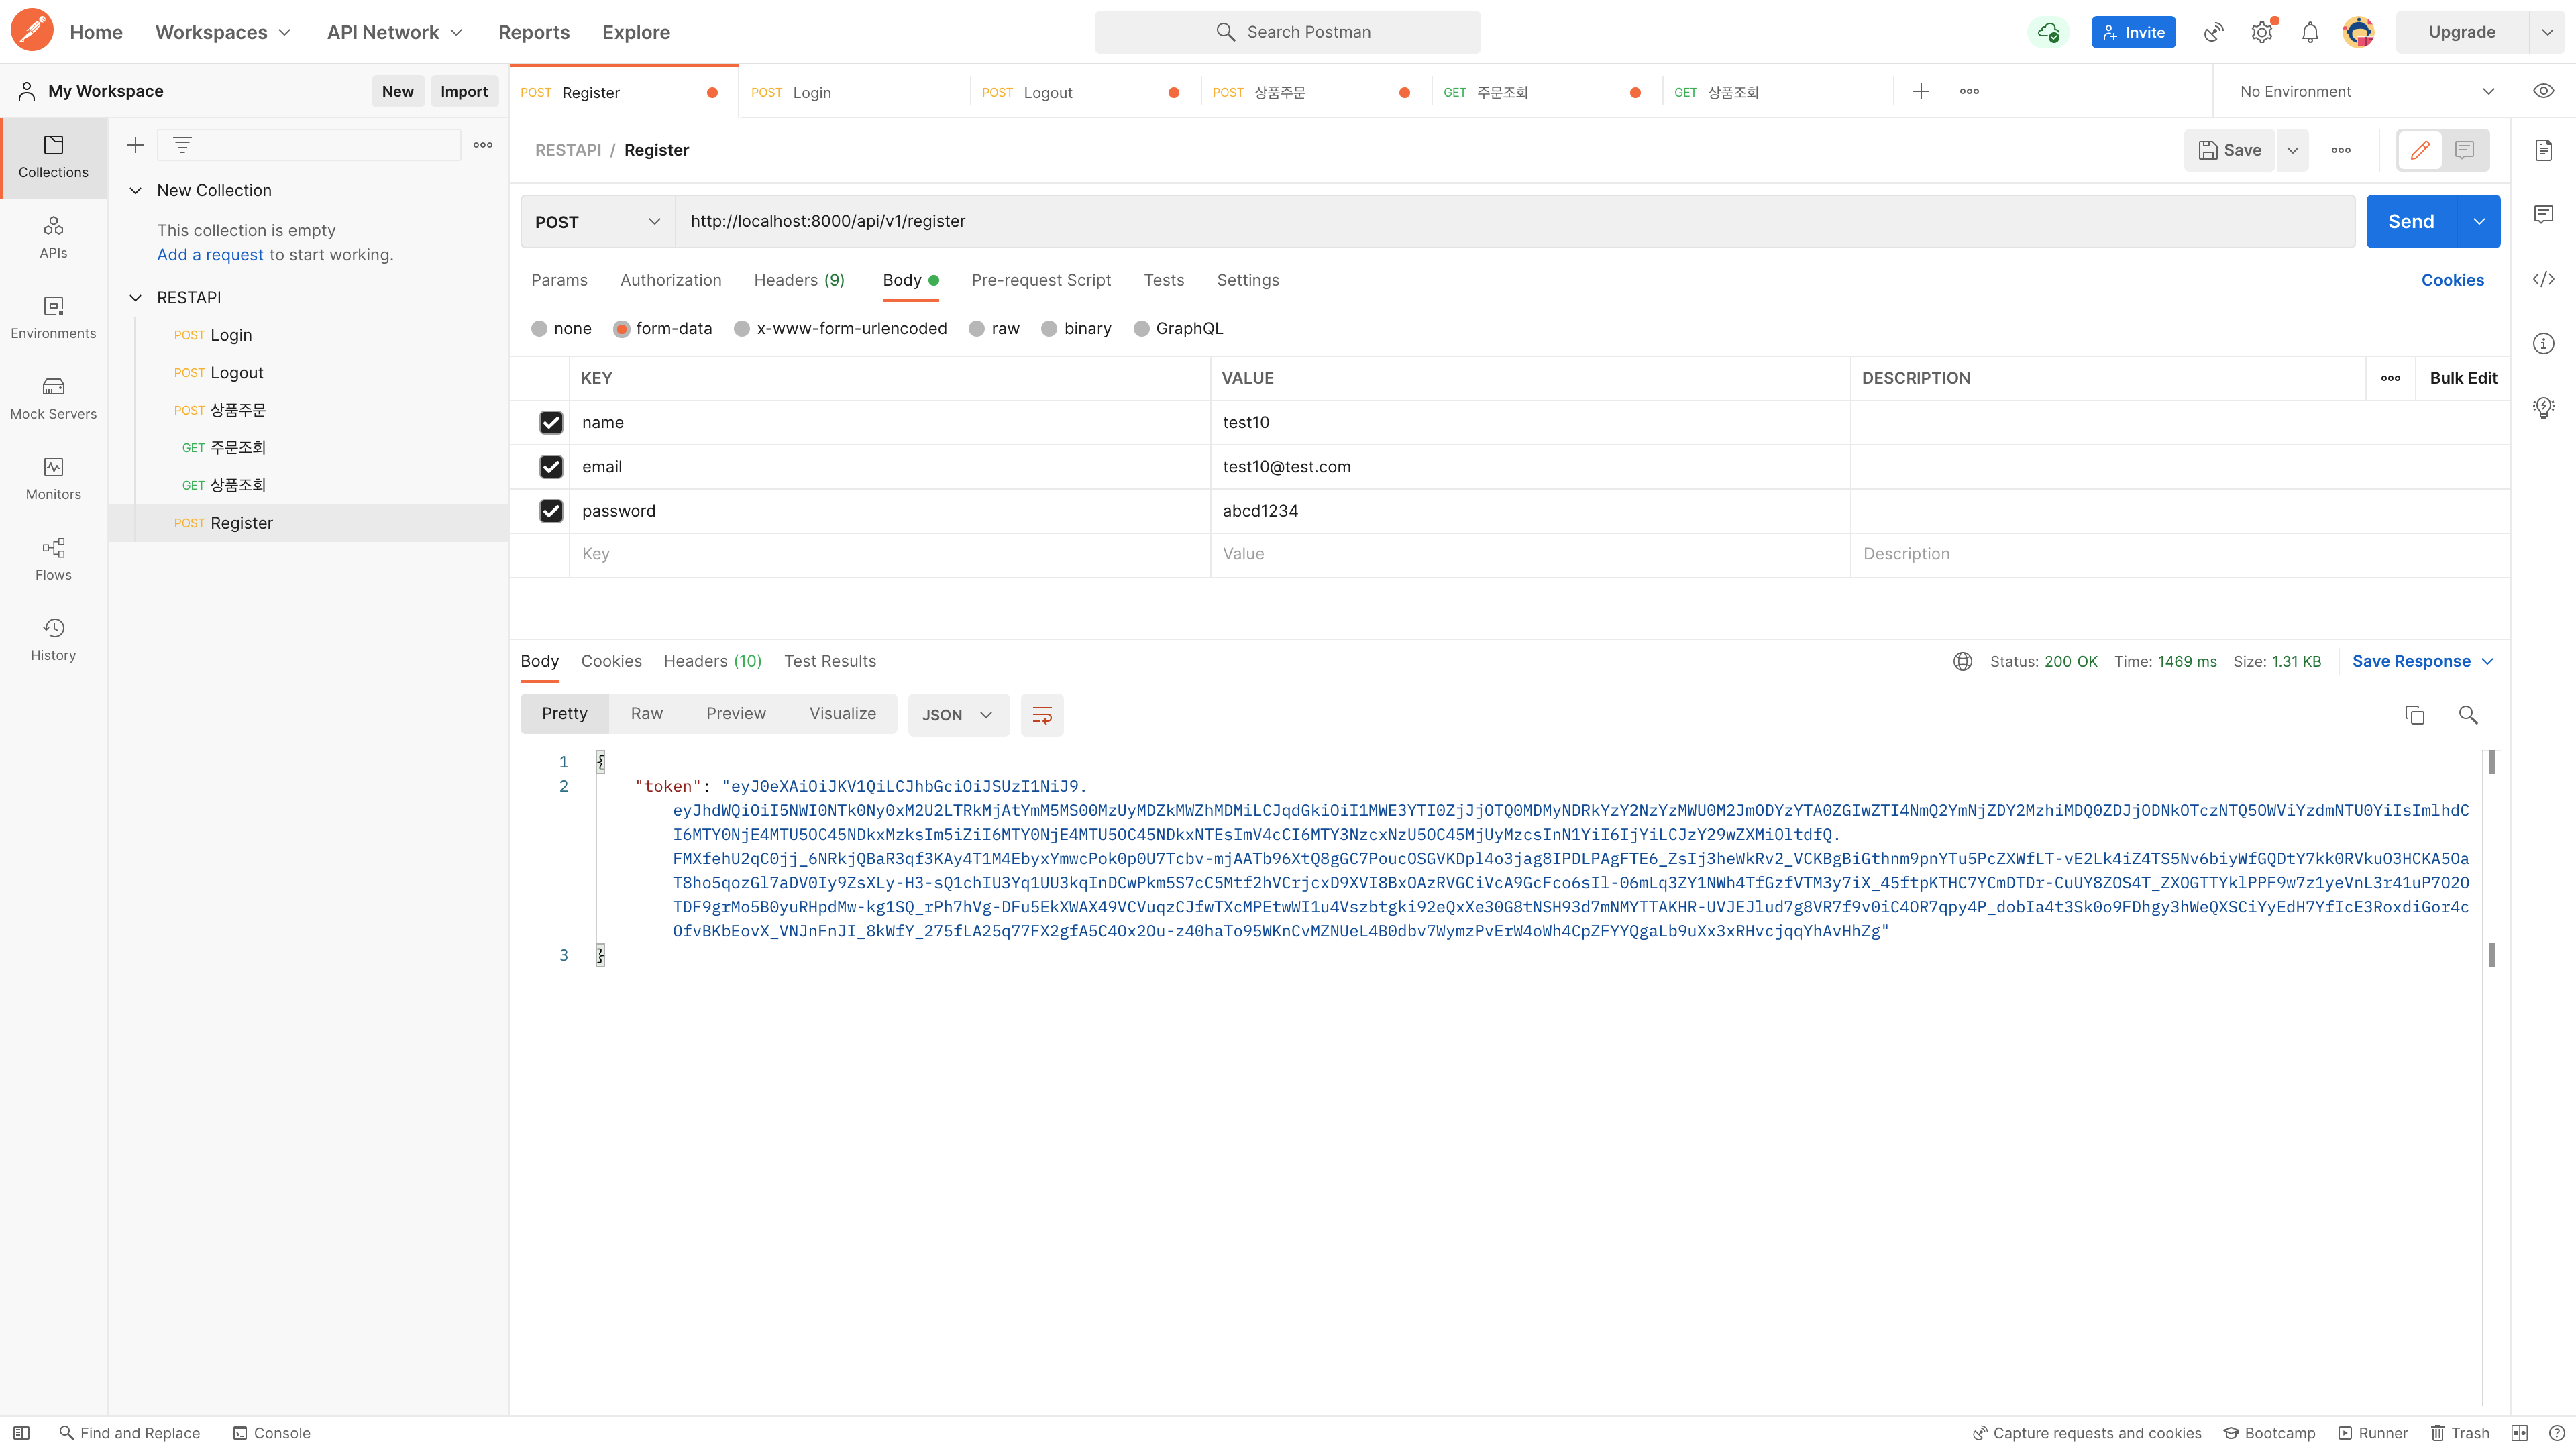The height and width of the screenshot is (1449, 2576).
Task: Open the code snippet panel icon
Action: (2543, 279)
